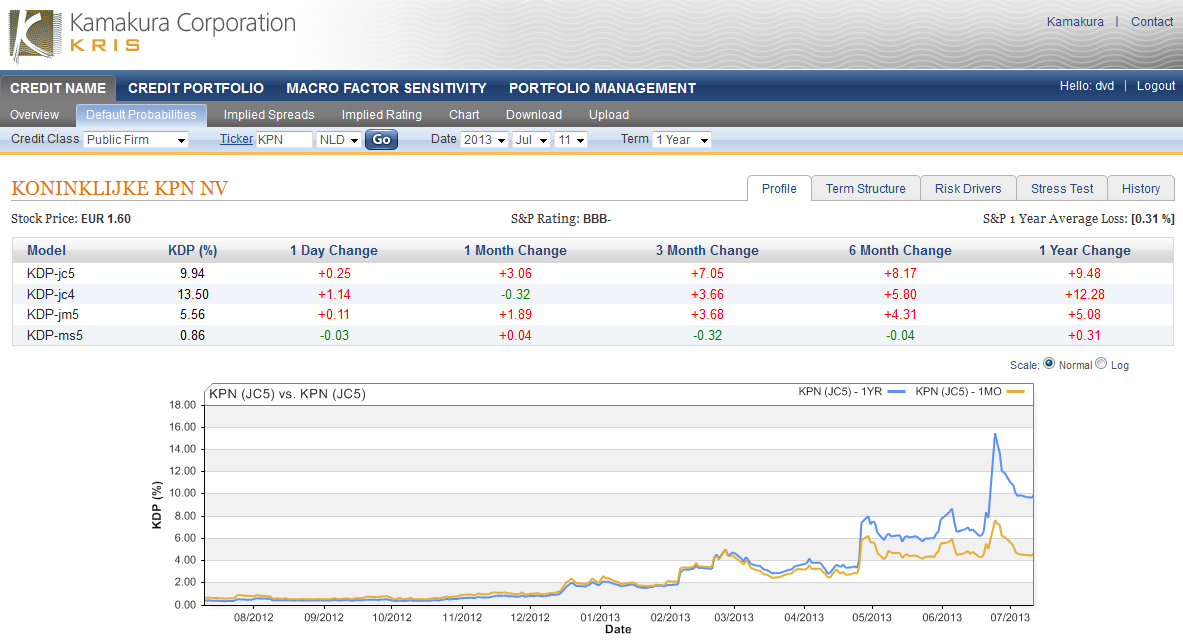Image resolution: width=1183 pixels, height=642 pixels.
Task: Switch to the Term Structure tab
Action: point(865,189)
